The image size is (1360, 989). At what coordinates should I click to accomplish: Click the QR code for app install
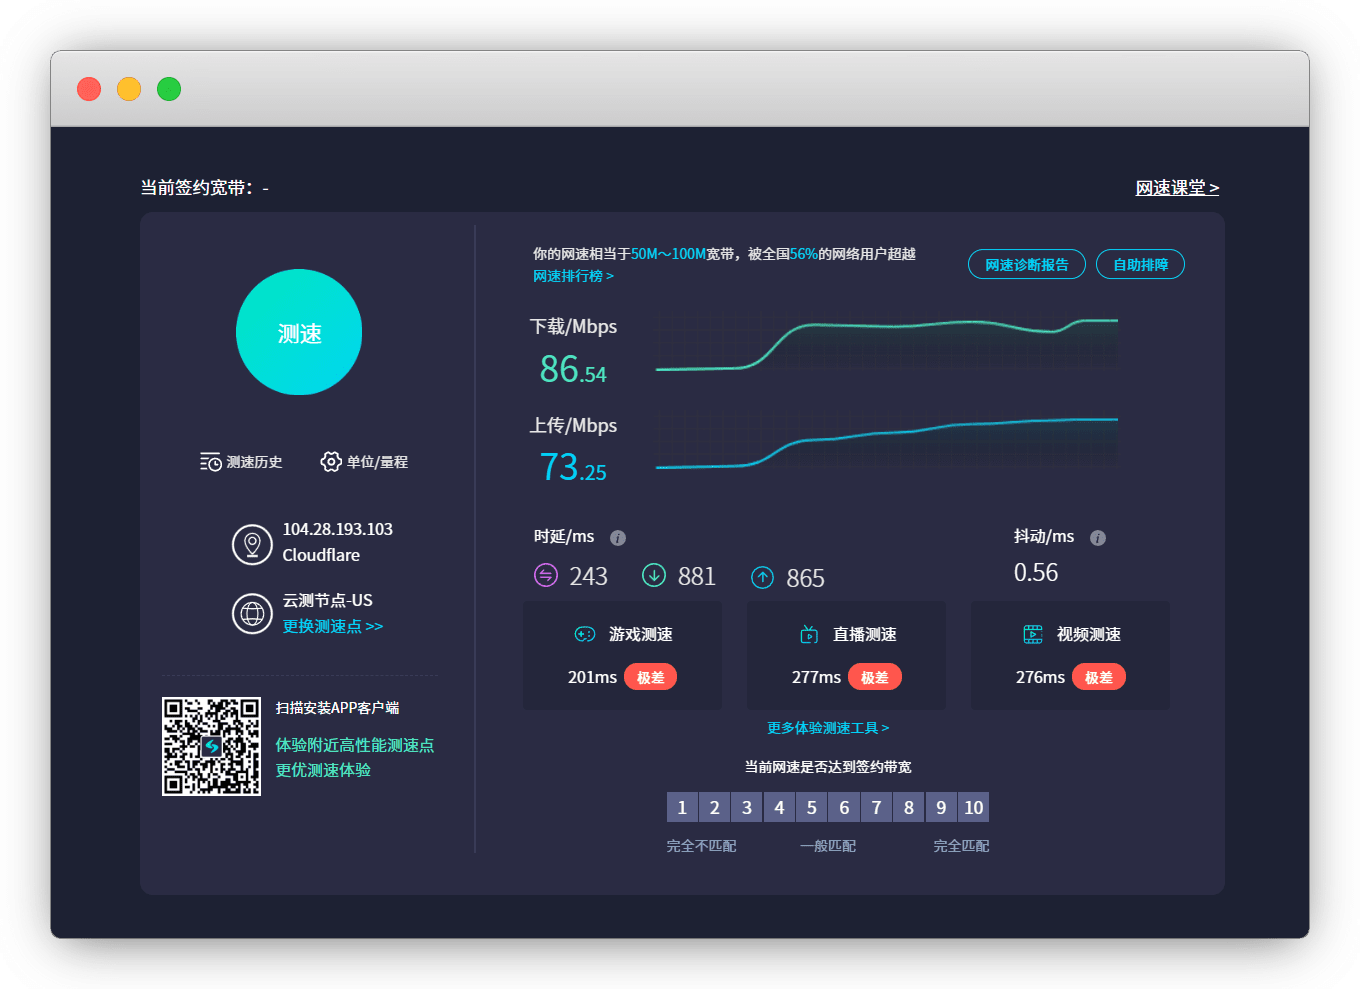212,747
